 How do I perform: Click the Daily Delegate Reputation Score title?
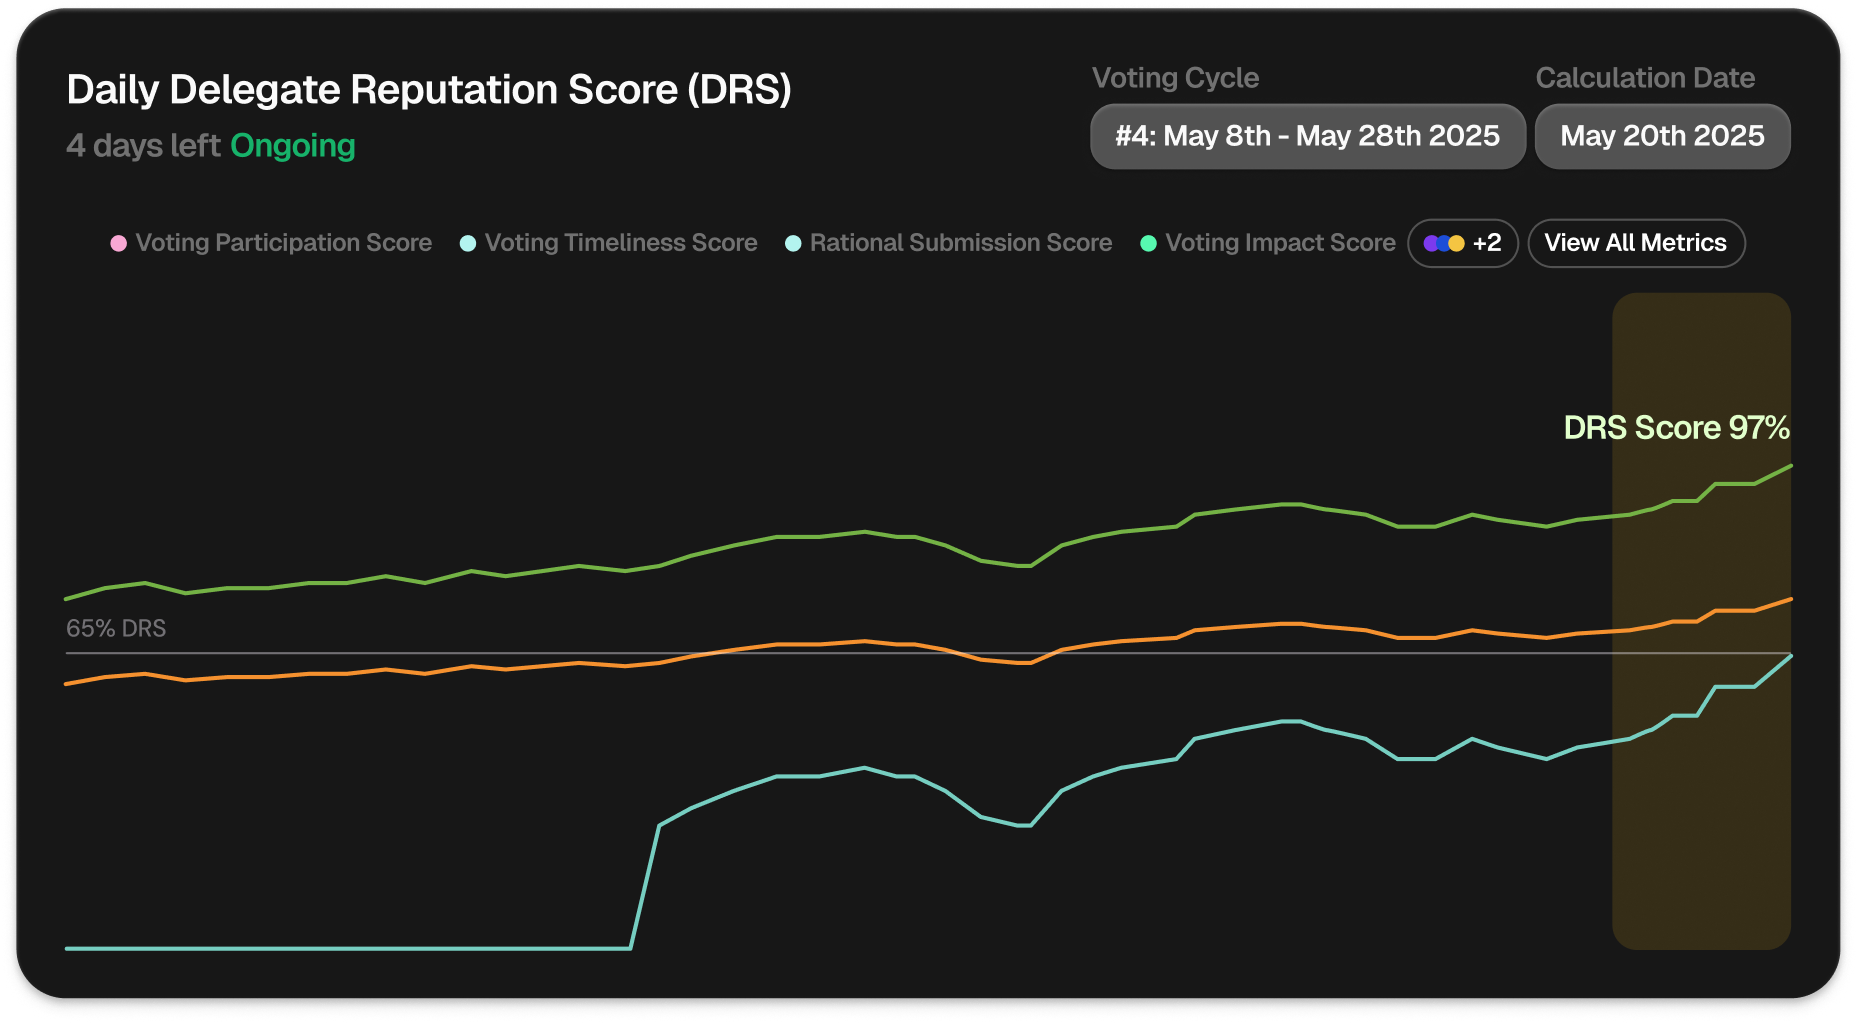(x=429, y=89)
